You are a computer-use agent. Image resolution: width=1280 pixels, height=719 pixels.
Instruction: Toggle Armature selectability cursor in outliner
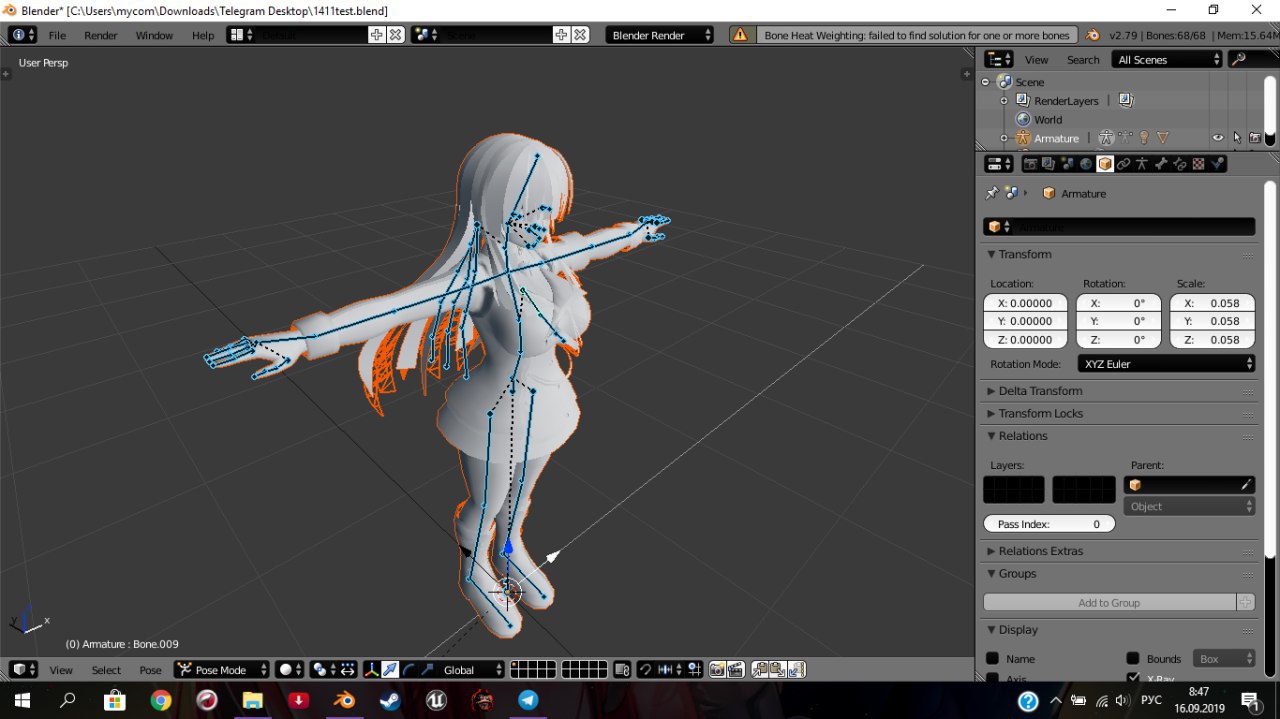tap(1237, 138)
